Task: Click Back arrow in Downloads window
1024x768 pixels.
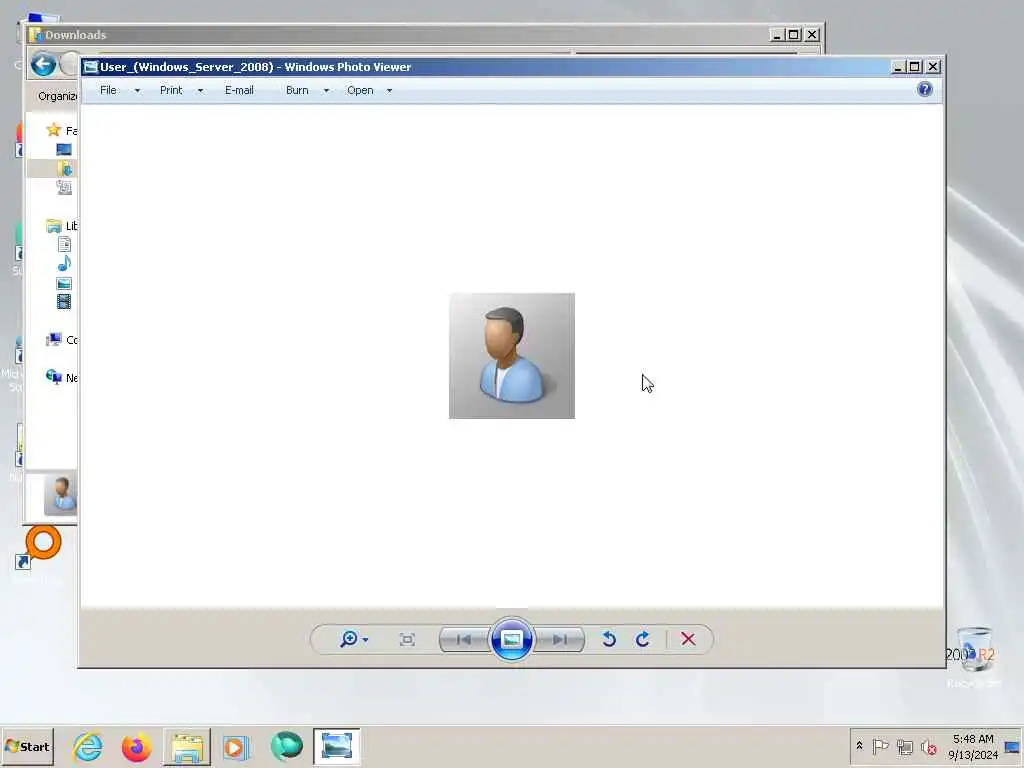Action: pos(44,65)
